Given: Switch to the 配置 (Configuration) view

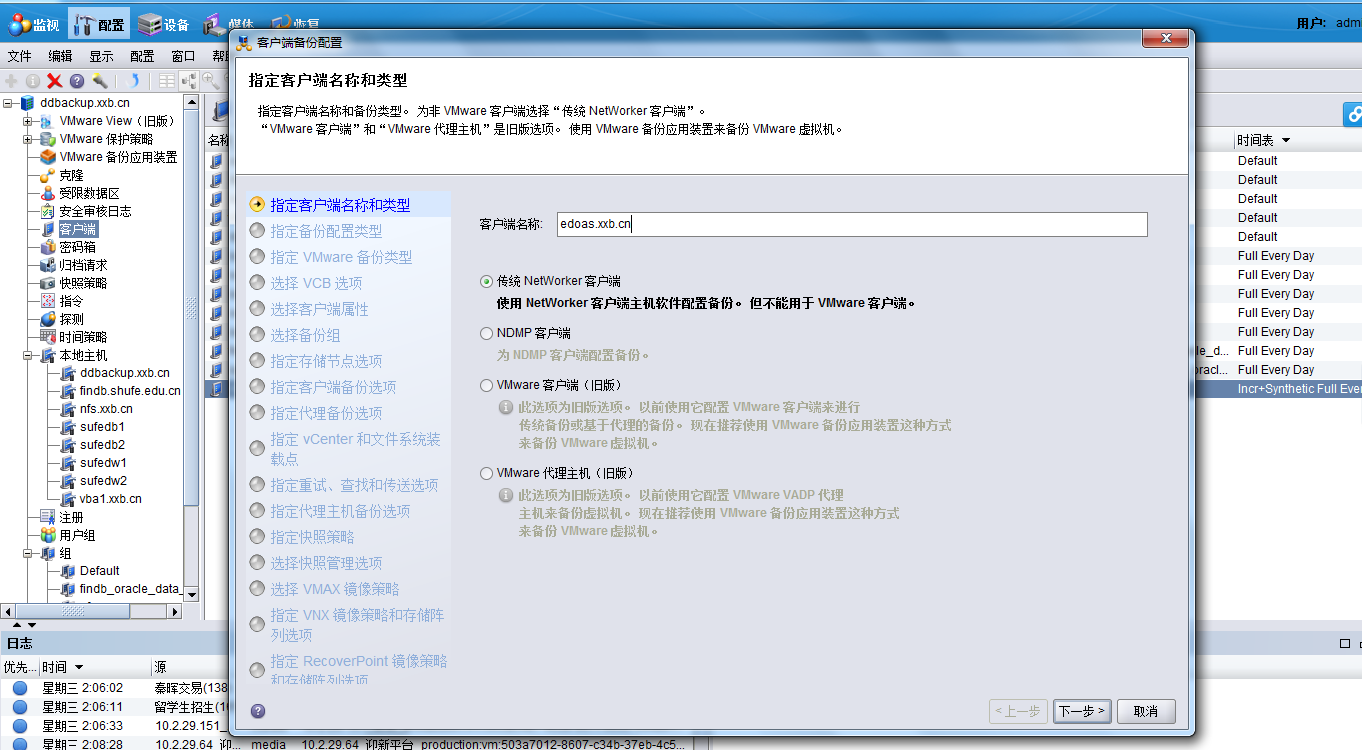Looking at the screenshot, I should click(99, 24).
